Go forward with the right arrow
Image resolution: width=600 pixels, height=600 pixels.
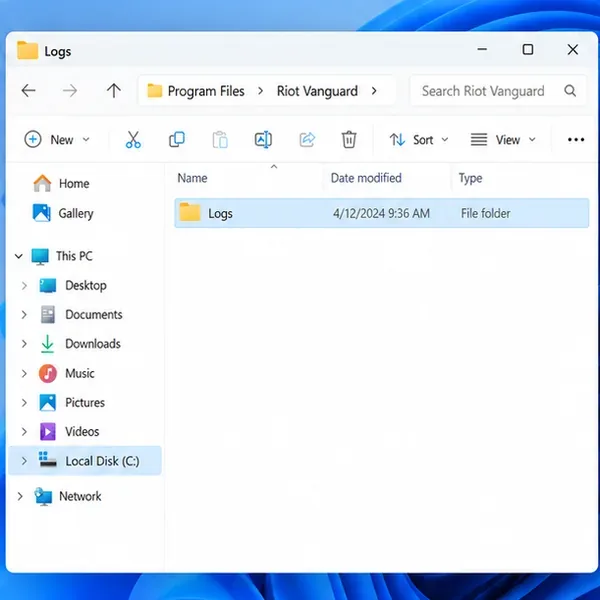coord(70,91)
